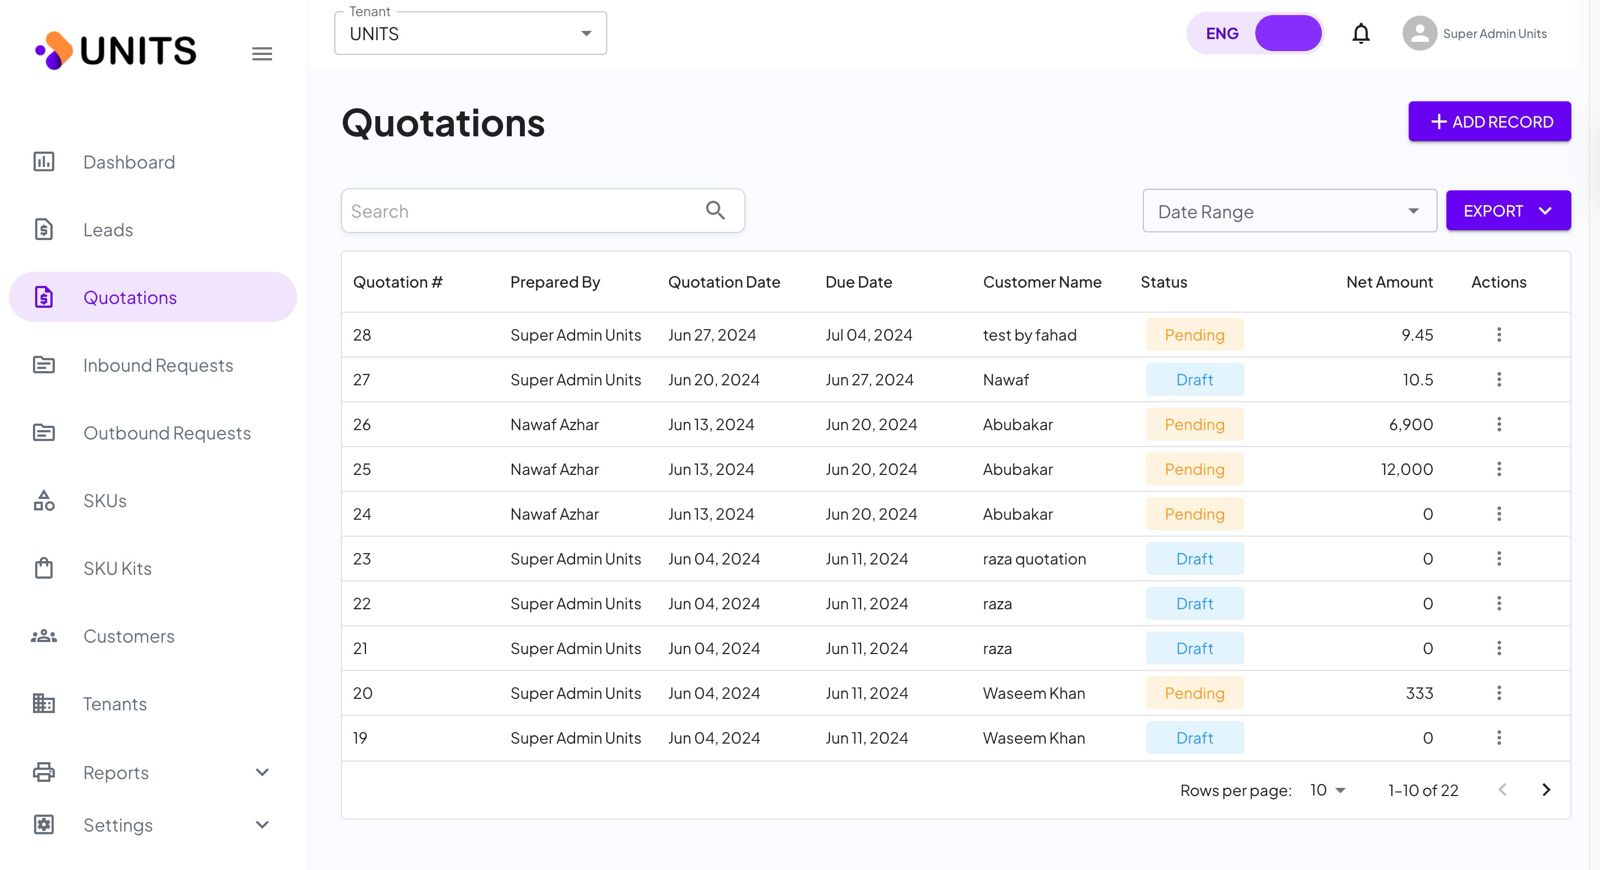Click net amount '6,900'
The image size is (1600, 870).
click(1411, 424)
